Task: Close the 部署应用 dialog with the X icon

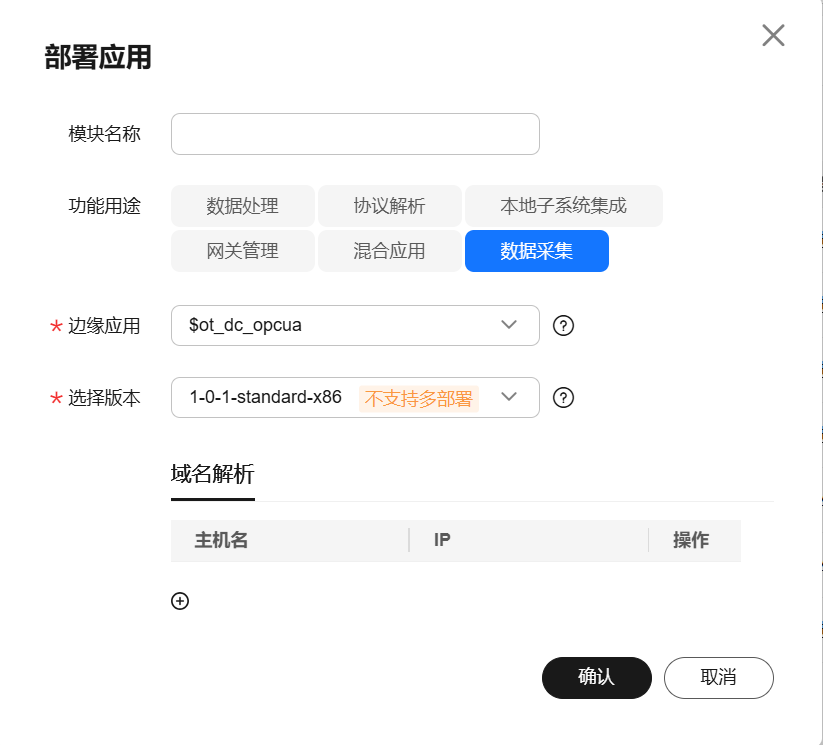Action: tap(773, 36)
